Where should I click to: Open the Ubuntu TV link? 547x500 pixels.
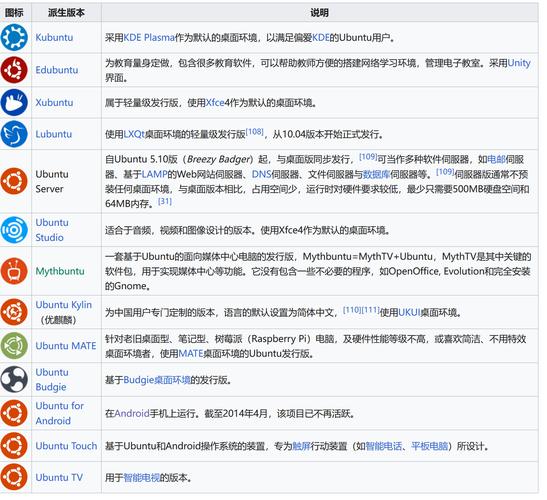[59, 477]
